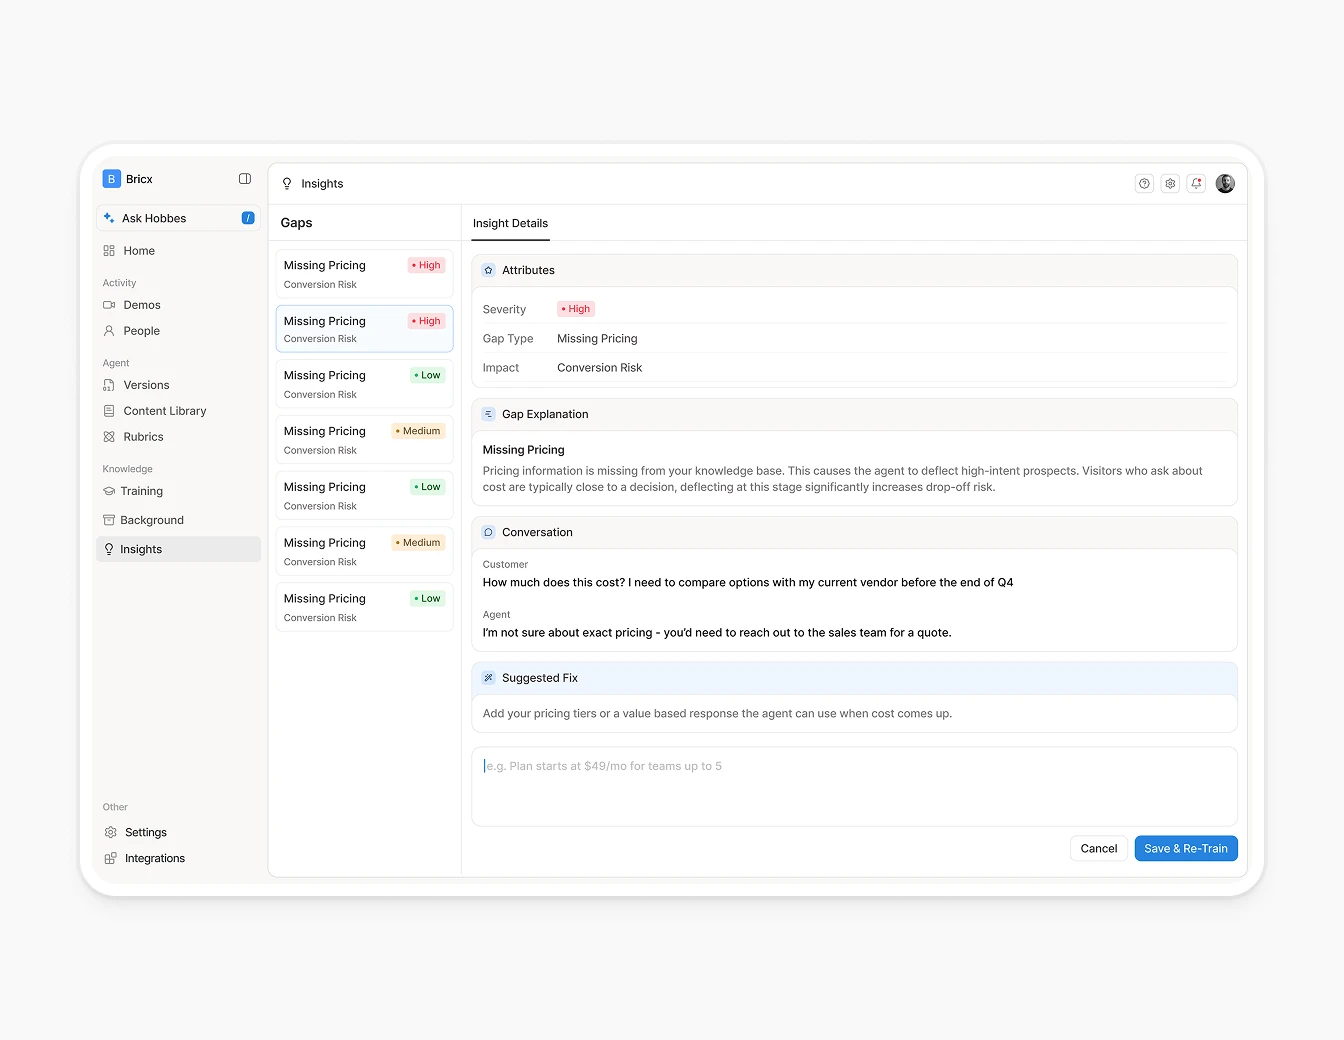Screen dimensions: 1344x1040
Task: Select the first High severity gap
Action: coord(364,274)
